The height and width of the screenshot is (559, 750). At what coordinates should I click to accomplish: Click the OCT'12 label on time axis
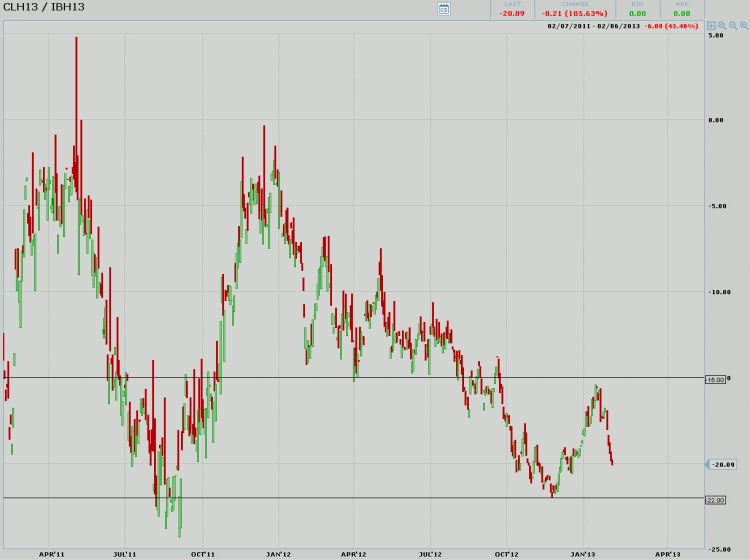click(506, 553)
